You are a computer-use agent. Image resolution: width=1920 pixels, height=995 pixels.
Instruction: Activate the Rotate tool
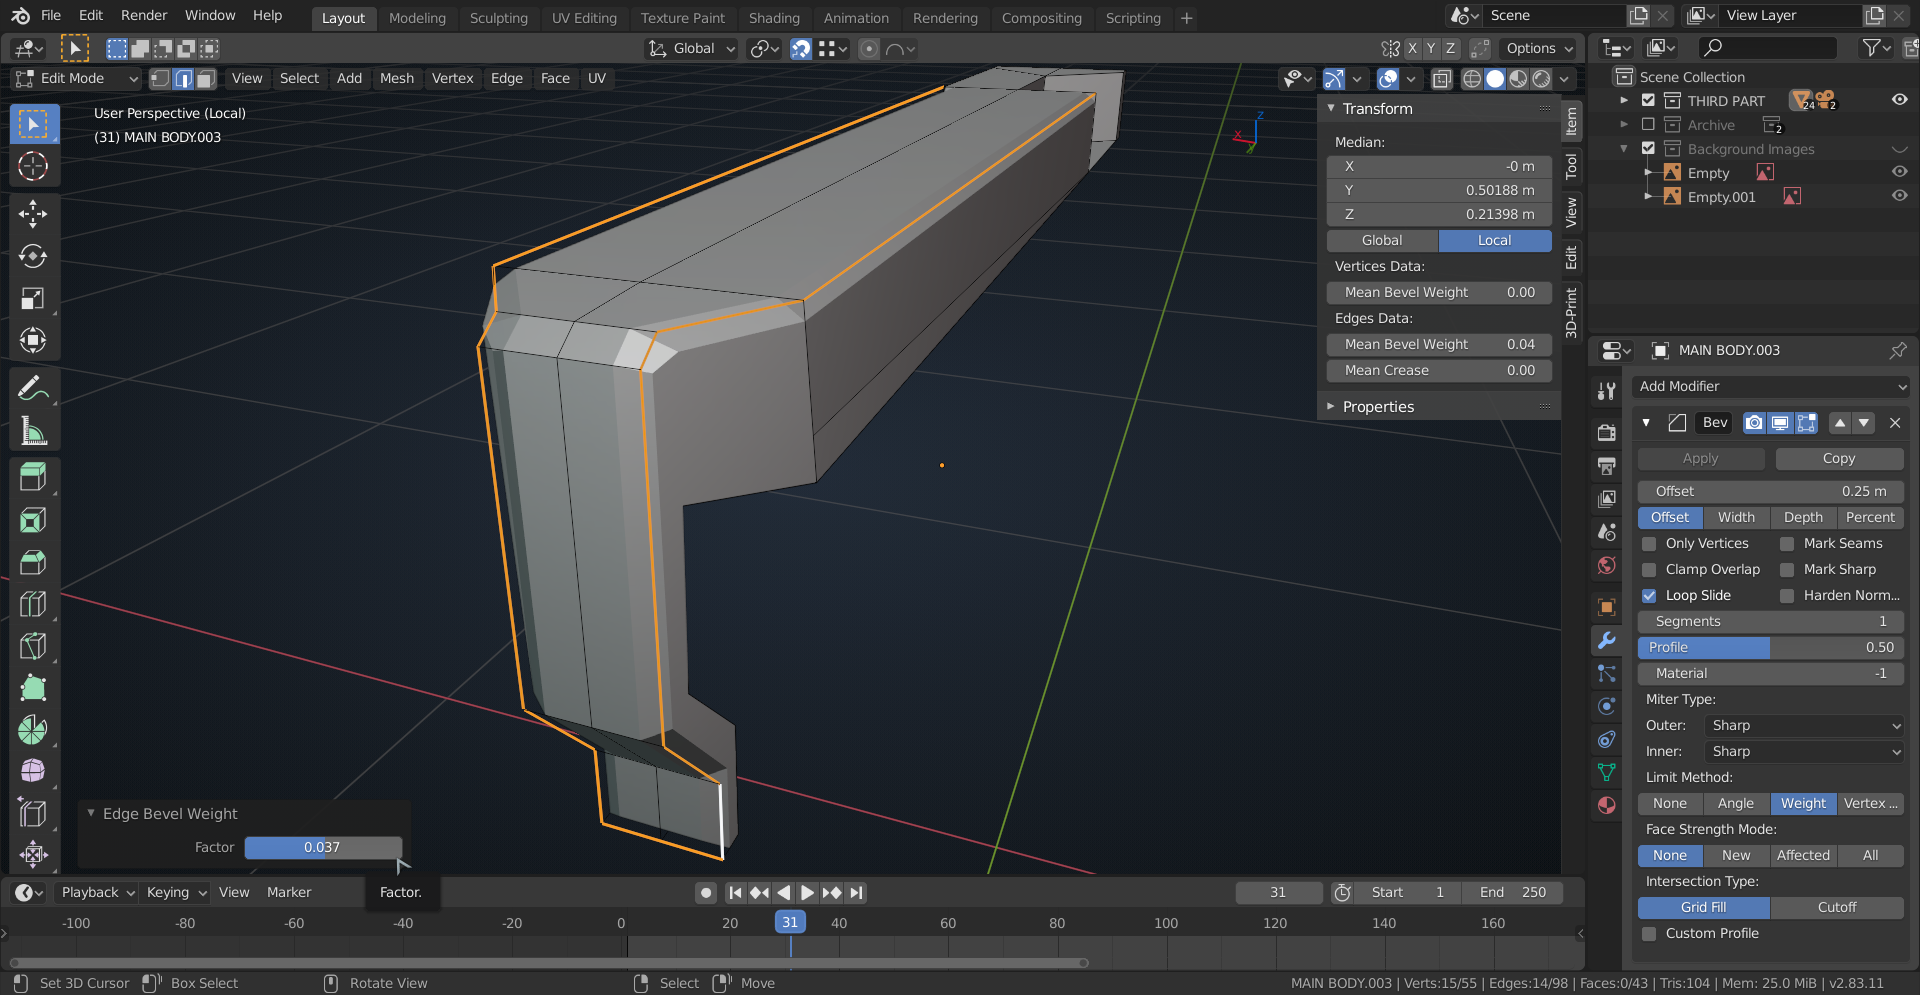tap(33, 256)
